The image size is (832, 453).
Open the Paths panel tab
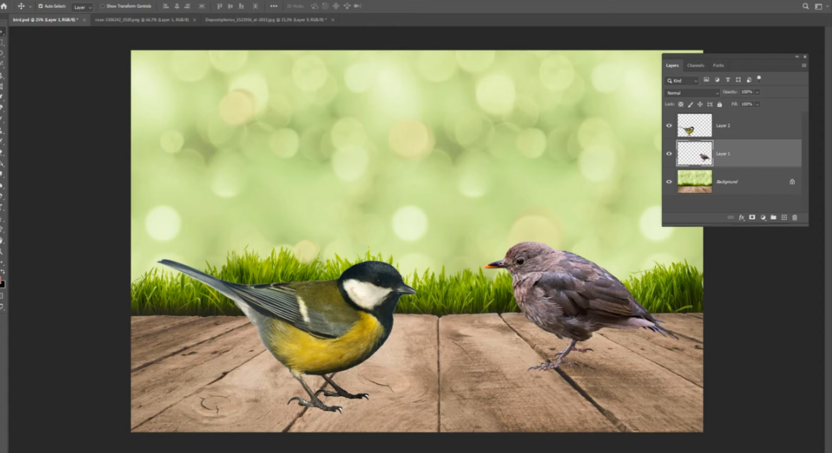(719, 66)
